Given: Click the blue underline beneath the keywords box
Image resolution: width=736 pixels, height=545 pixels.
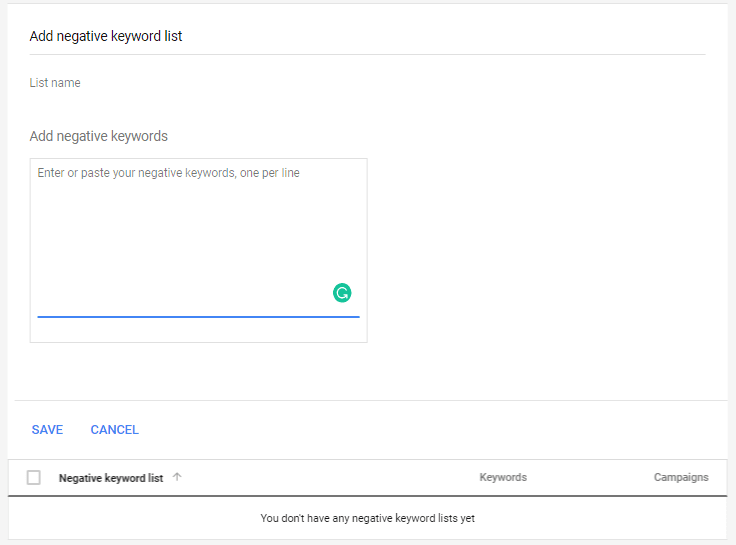Looking at the screenshot, I should [x=198, y=317].
